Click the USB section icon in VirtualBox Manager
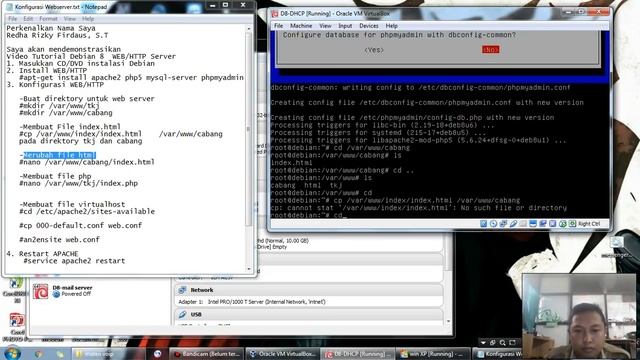 pos(182,314)
